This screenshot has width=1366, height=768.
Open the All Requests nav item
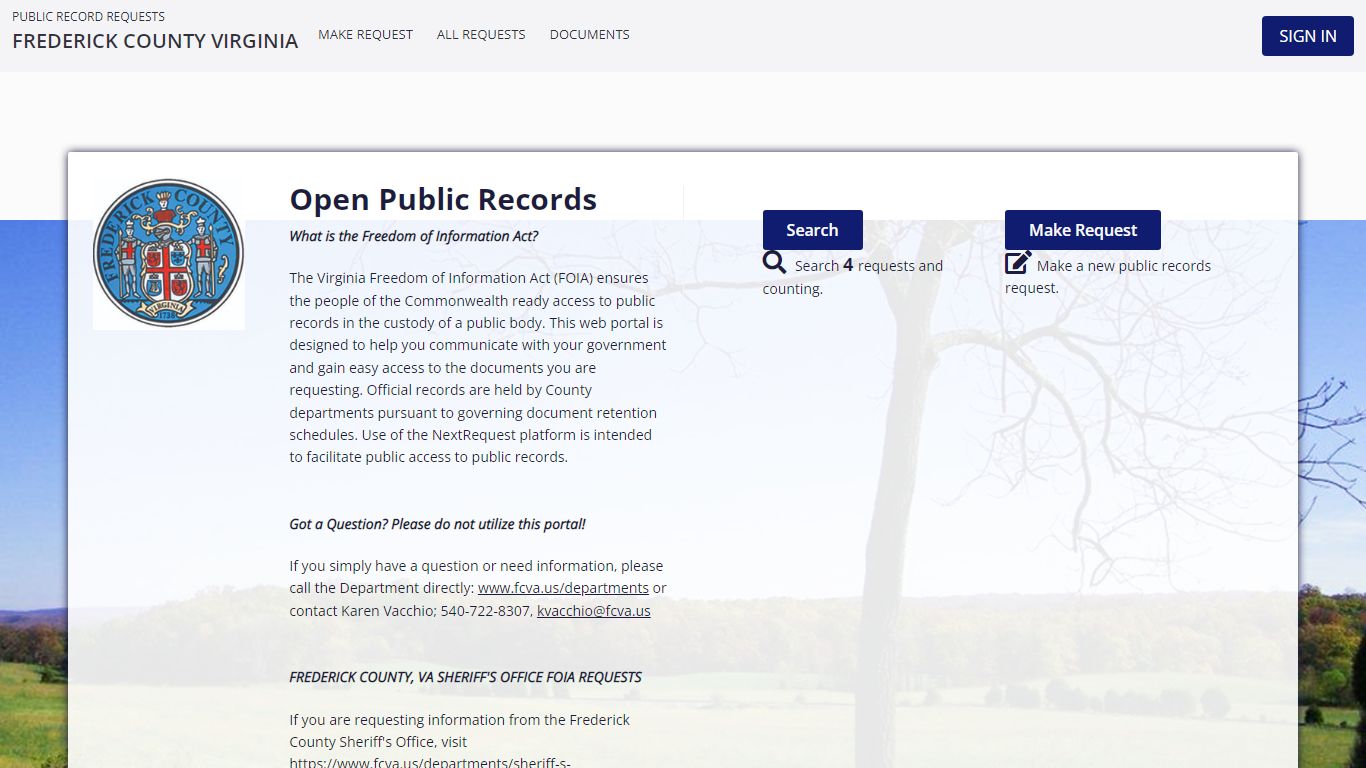481,34
